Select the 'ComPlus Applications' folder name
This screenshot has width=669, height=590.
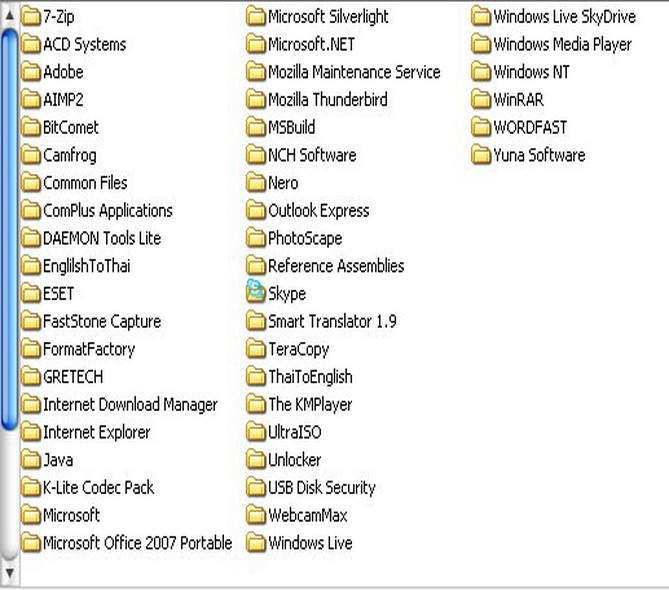click(108, 211)
